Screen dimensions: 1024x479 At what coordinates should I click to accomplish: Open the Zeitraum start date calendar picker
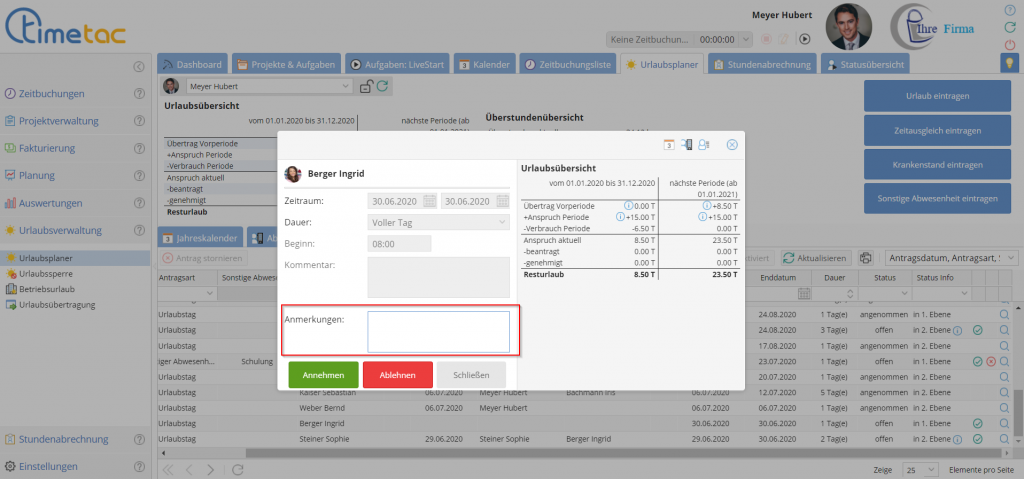tap(429, 201)
